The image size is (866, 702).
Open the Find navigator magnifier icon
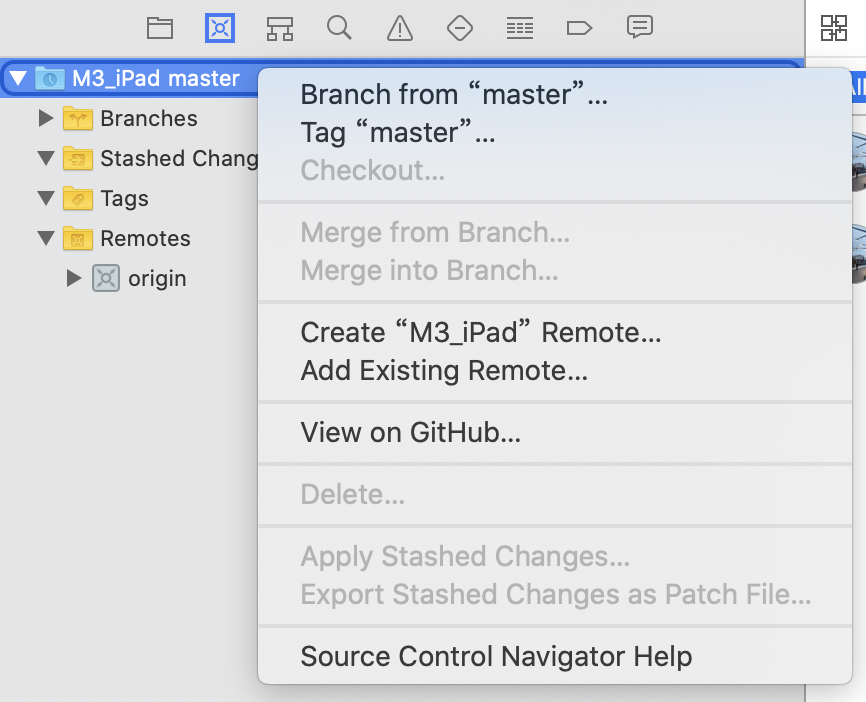(x=339, y=28)
